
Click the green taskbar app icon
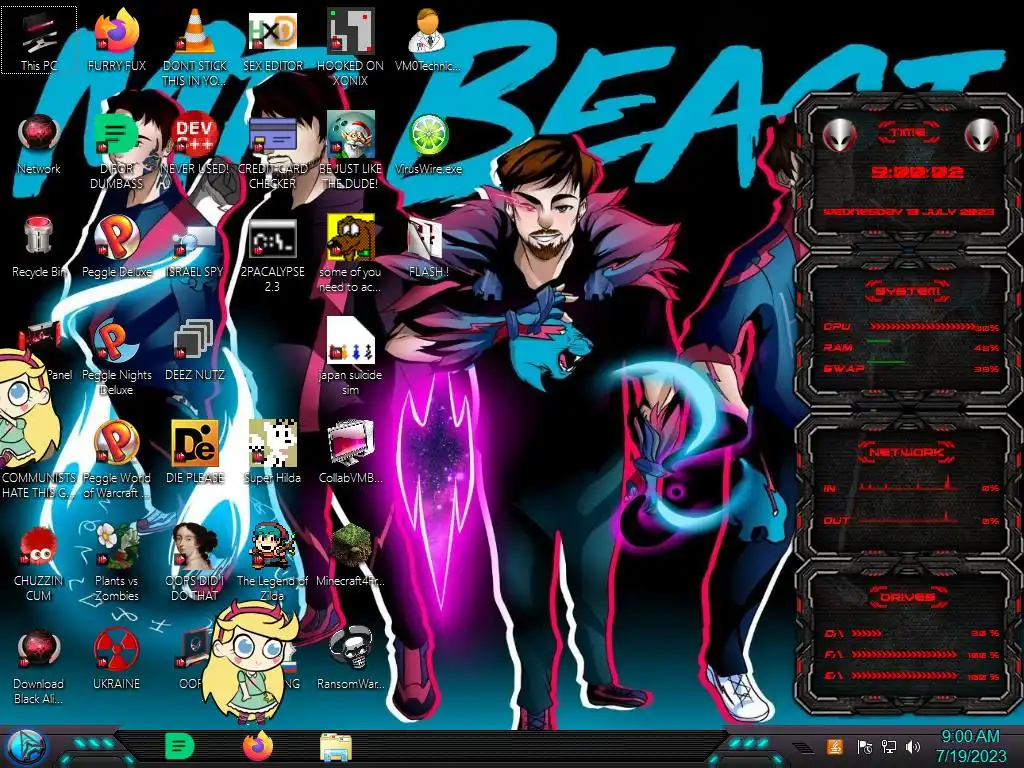click(180, 746)
